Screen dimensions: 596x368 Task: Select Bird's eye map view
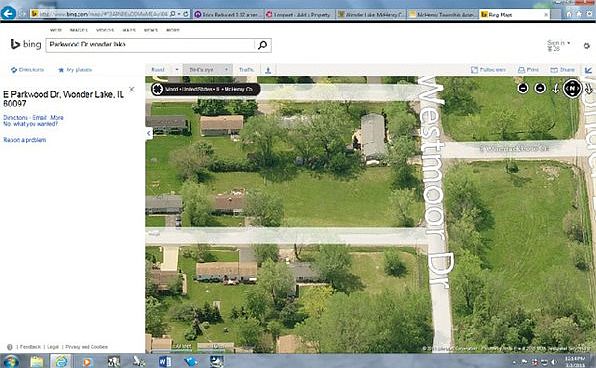(x=201, y=70)
